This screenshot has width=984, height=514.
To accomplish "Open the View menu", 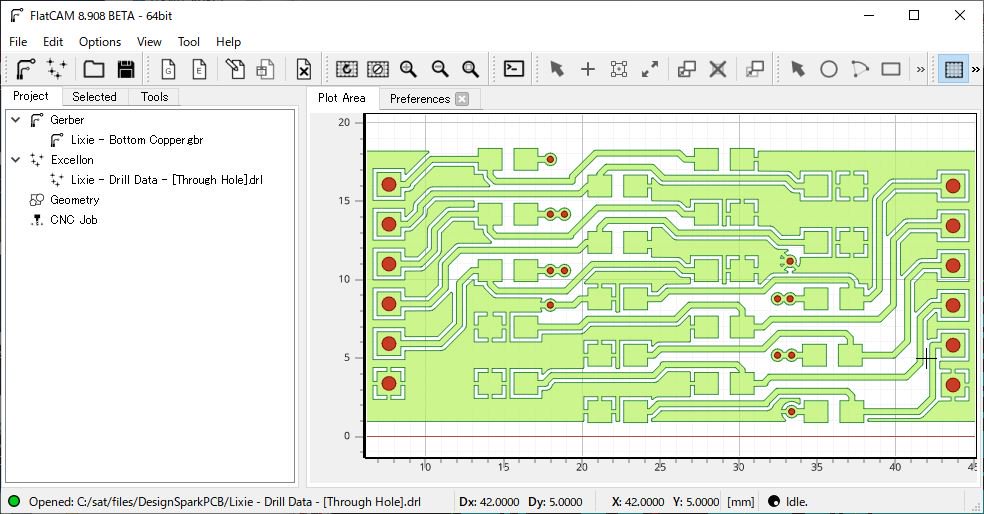I will pyautogui.click(x=149, y=42).
